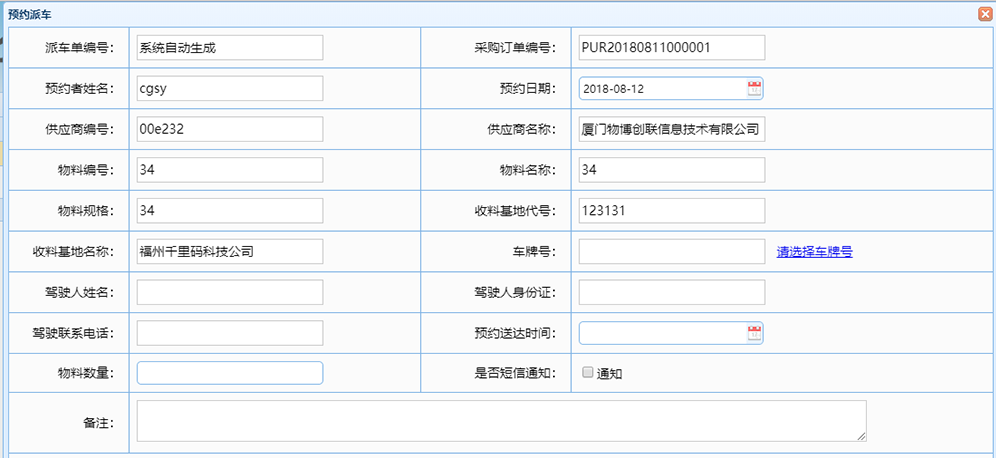Click the 请选择车牌号 link
This screenshot has height=458, width=996.
(814, 252)
